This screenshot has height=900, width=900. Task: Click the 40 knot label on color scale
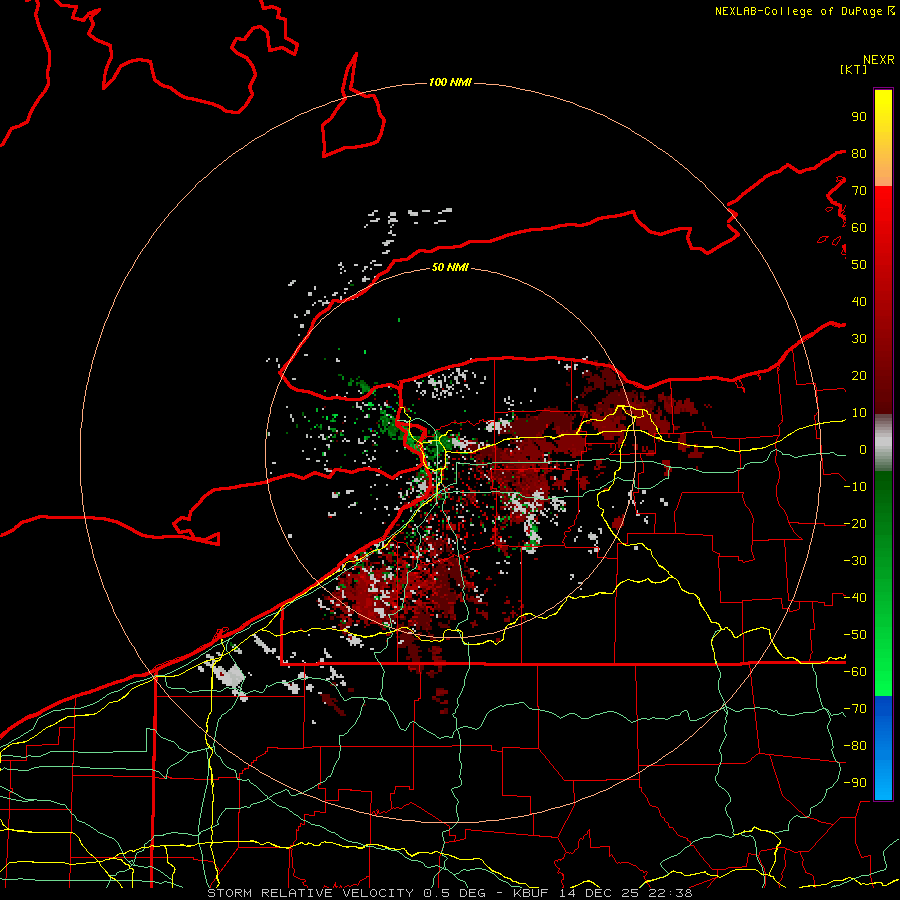tap(859, 302)
